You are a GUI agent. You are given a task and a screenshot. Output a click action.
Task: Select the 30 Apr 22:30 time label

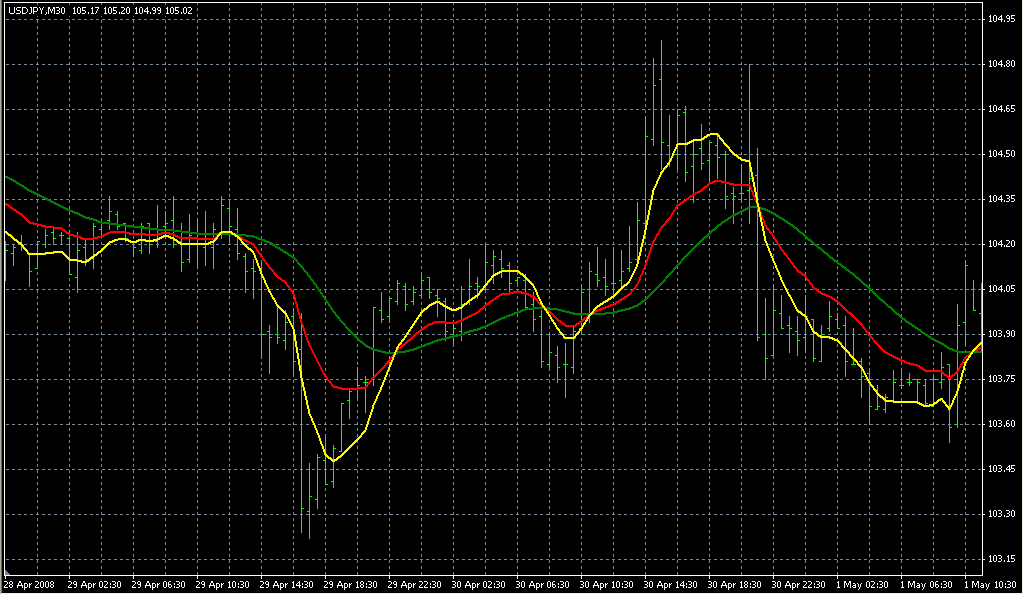click(x=797, y=584)
